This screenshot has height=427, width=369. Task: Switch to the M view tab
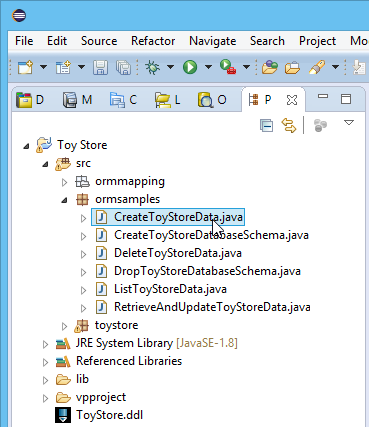click(77, 100)
